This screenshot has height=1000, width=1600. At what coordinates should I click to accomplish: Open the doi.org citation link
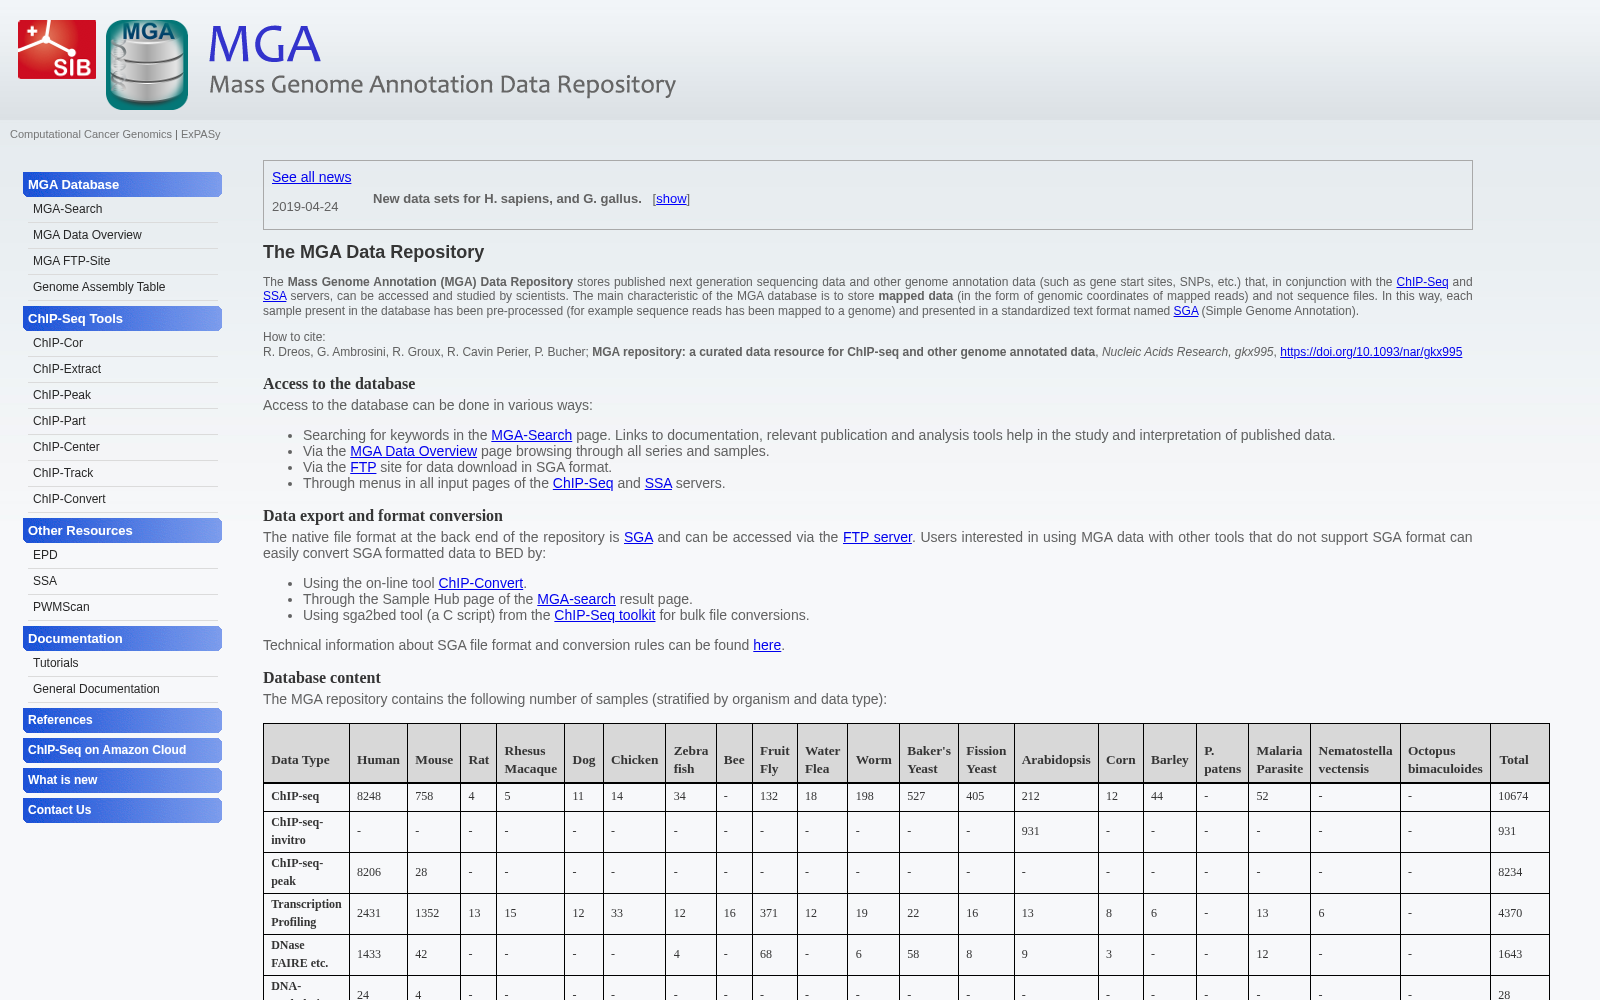click(x=1371, y=352)
